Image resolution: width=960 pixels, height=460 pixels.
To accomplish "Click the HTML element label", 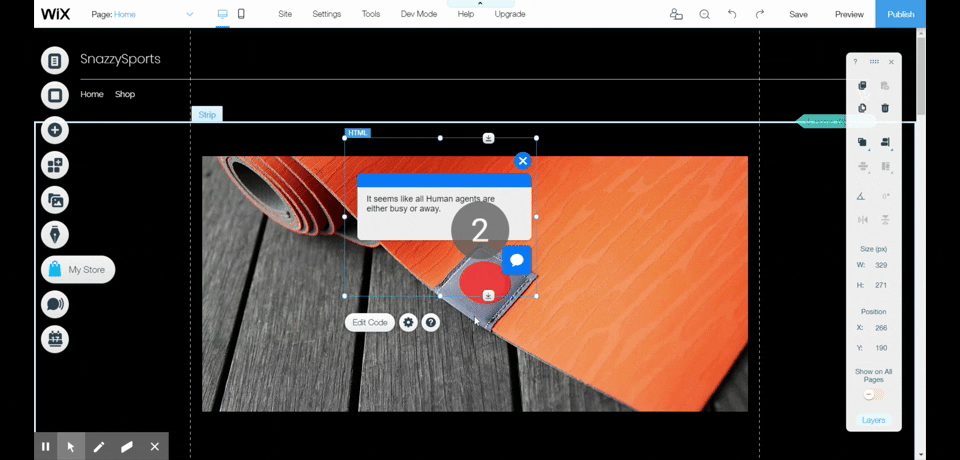I will (358, 133).
